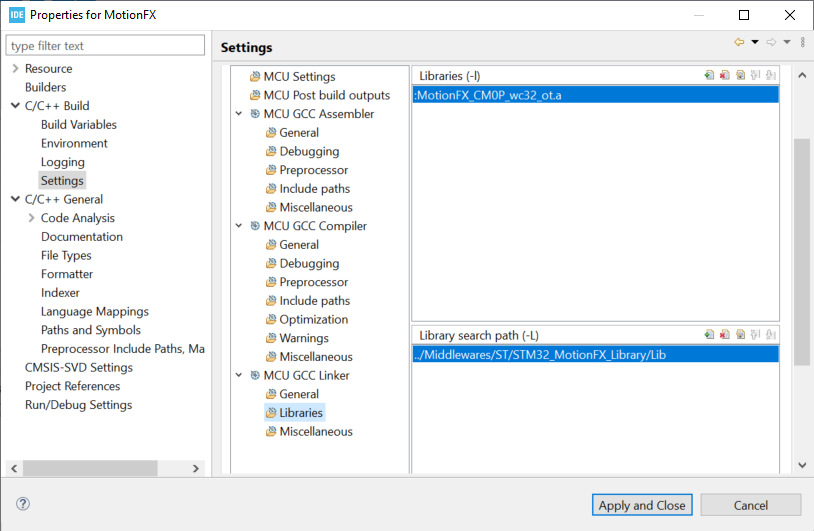This screenshot has height=531, width=814.
Task: Move Libraries (-l) entry down
Action: point(771,75)
